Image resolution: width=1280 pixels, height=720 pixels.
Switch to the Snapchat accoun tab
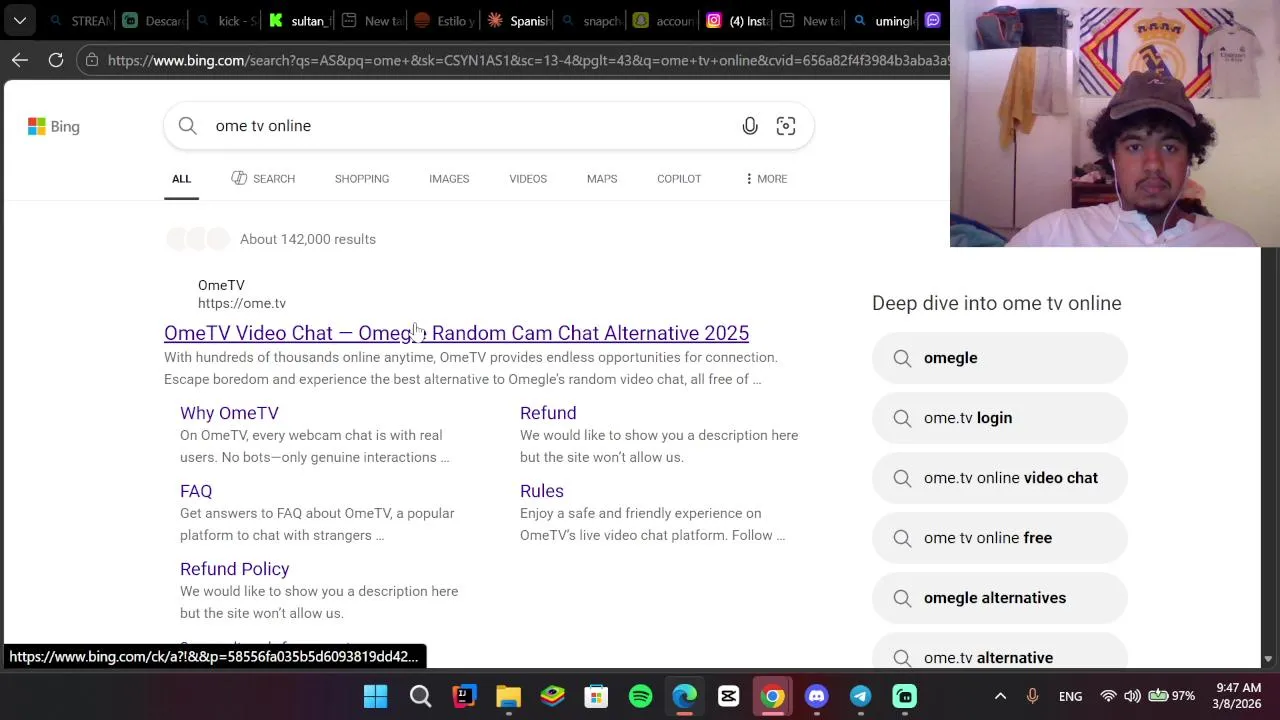[665, 20]
